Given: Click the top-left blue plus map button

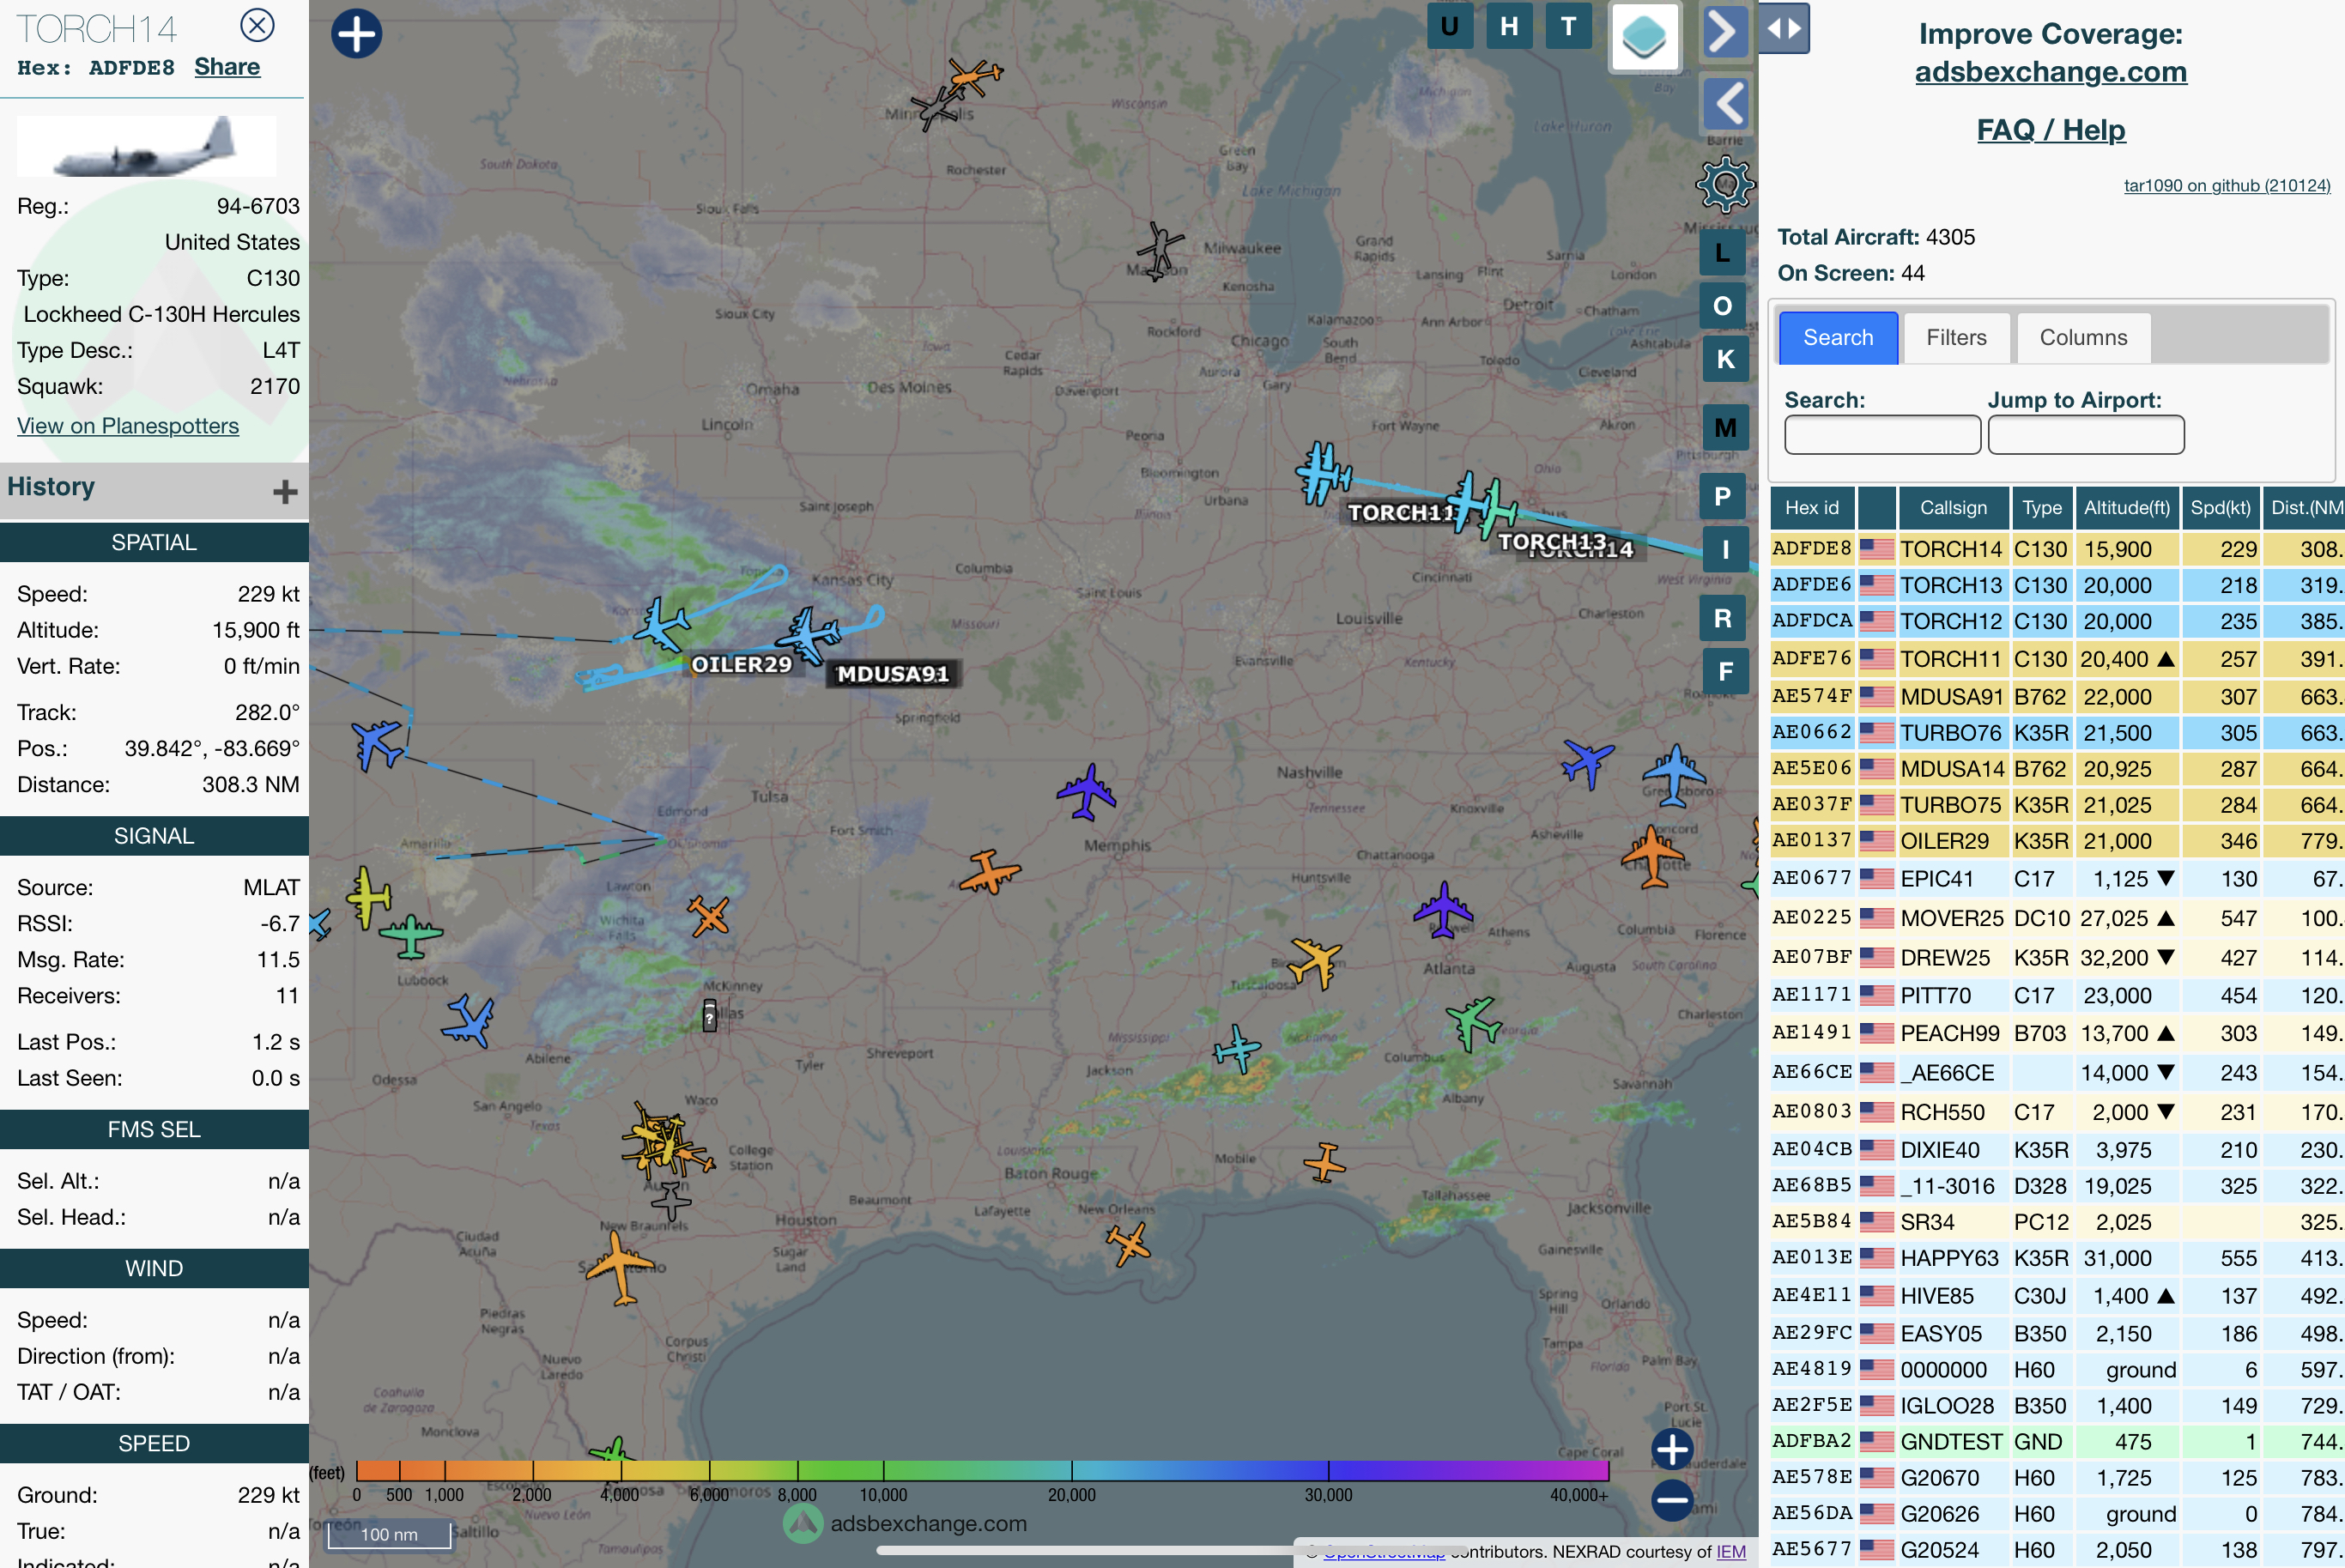Looking at the screenshot, I should coord(356,34).
